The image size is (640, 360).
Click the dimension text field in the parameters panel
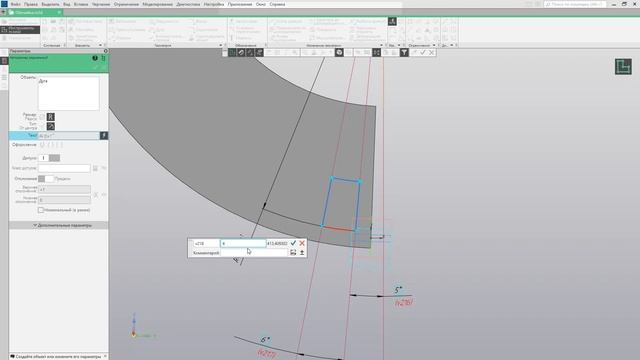tap(69, 136)
